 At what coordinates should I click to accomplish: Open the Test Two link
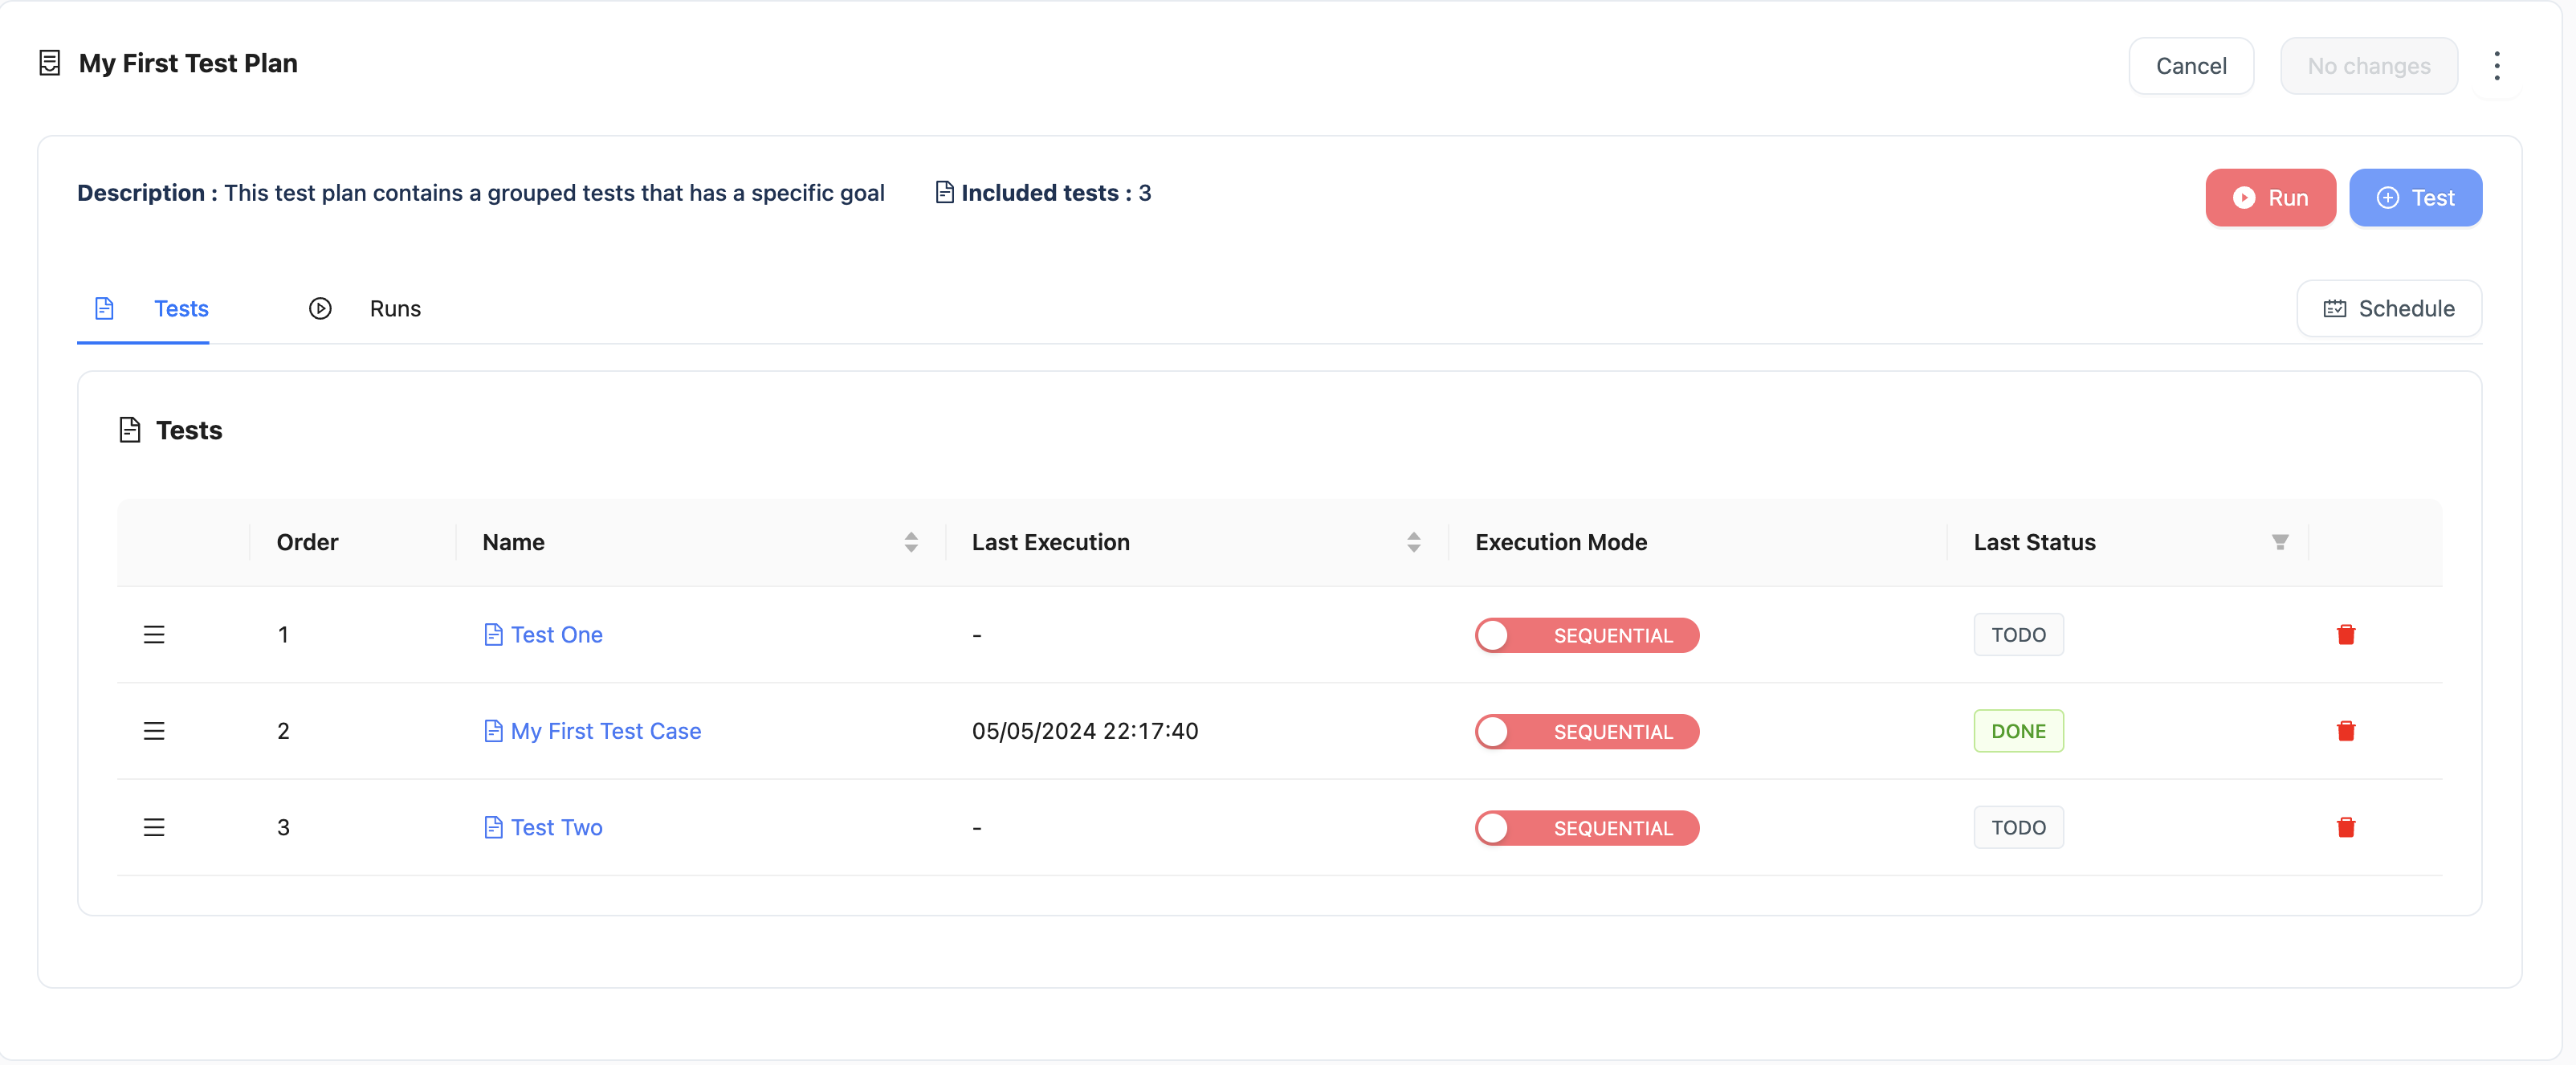[x=556, y=827]
